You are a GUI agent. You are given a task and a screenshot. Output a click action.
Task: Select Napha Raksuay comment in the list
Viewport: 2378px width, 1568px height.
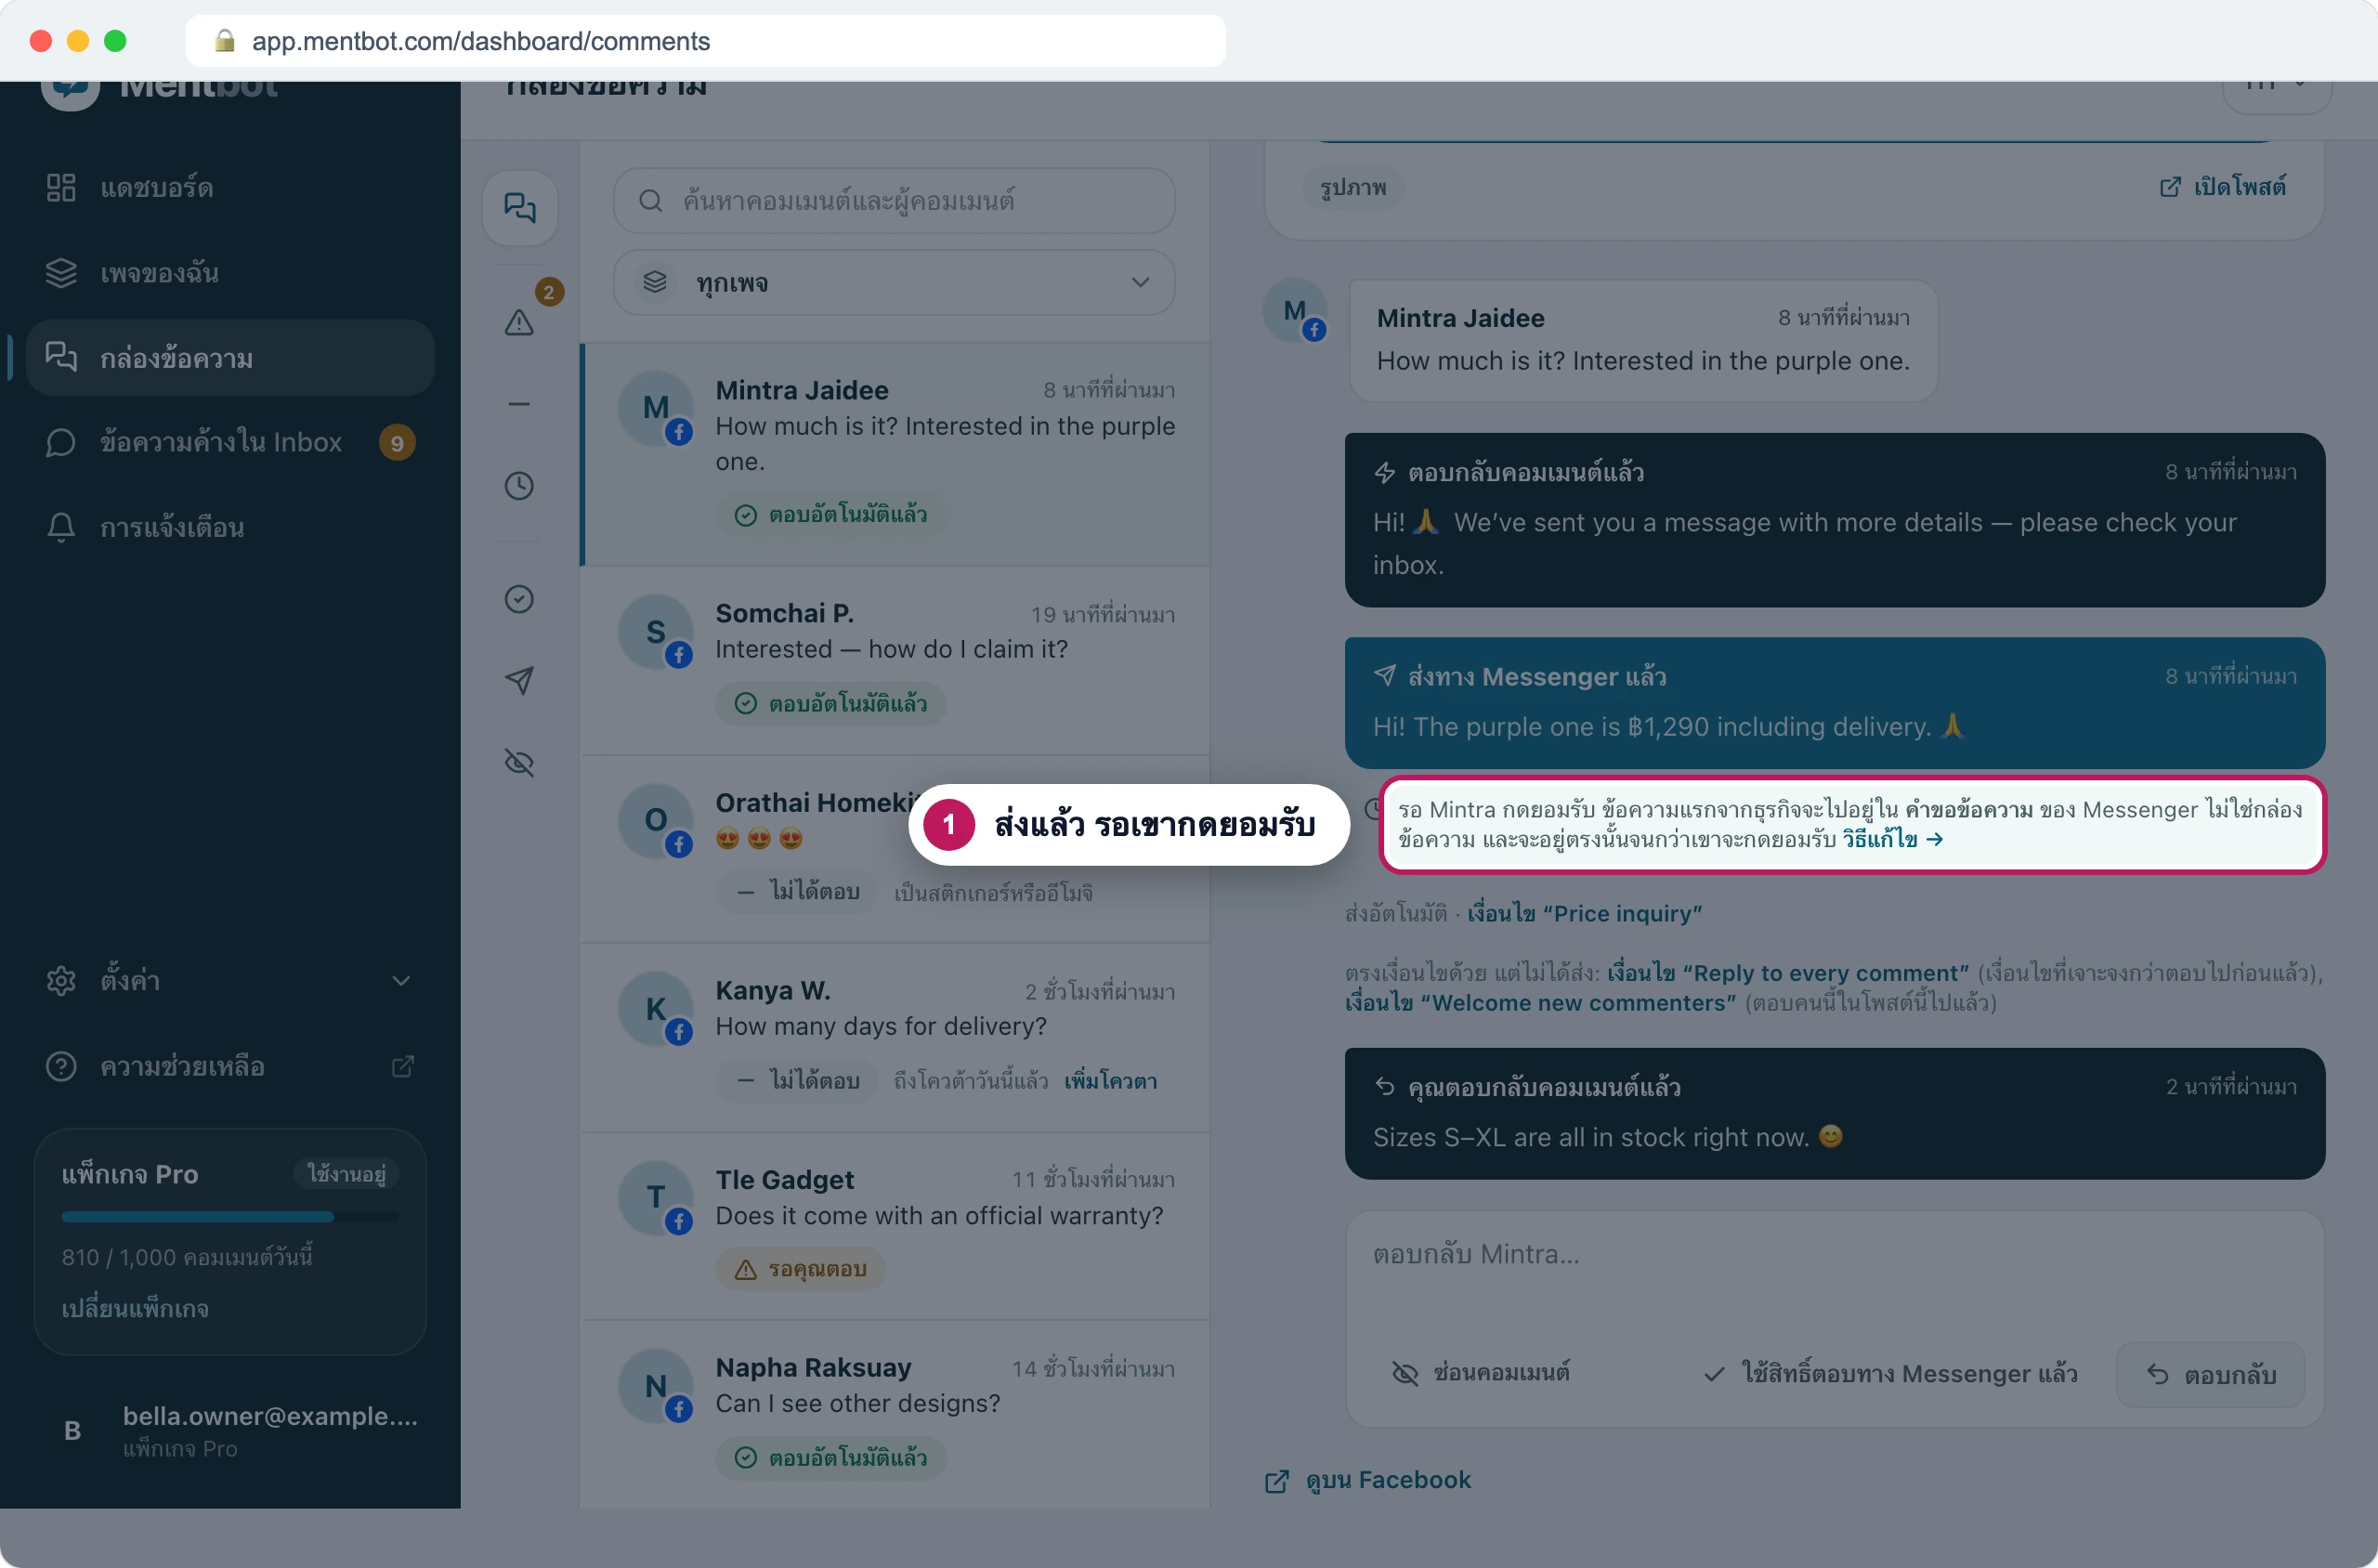tap(896, 1414)
